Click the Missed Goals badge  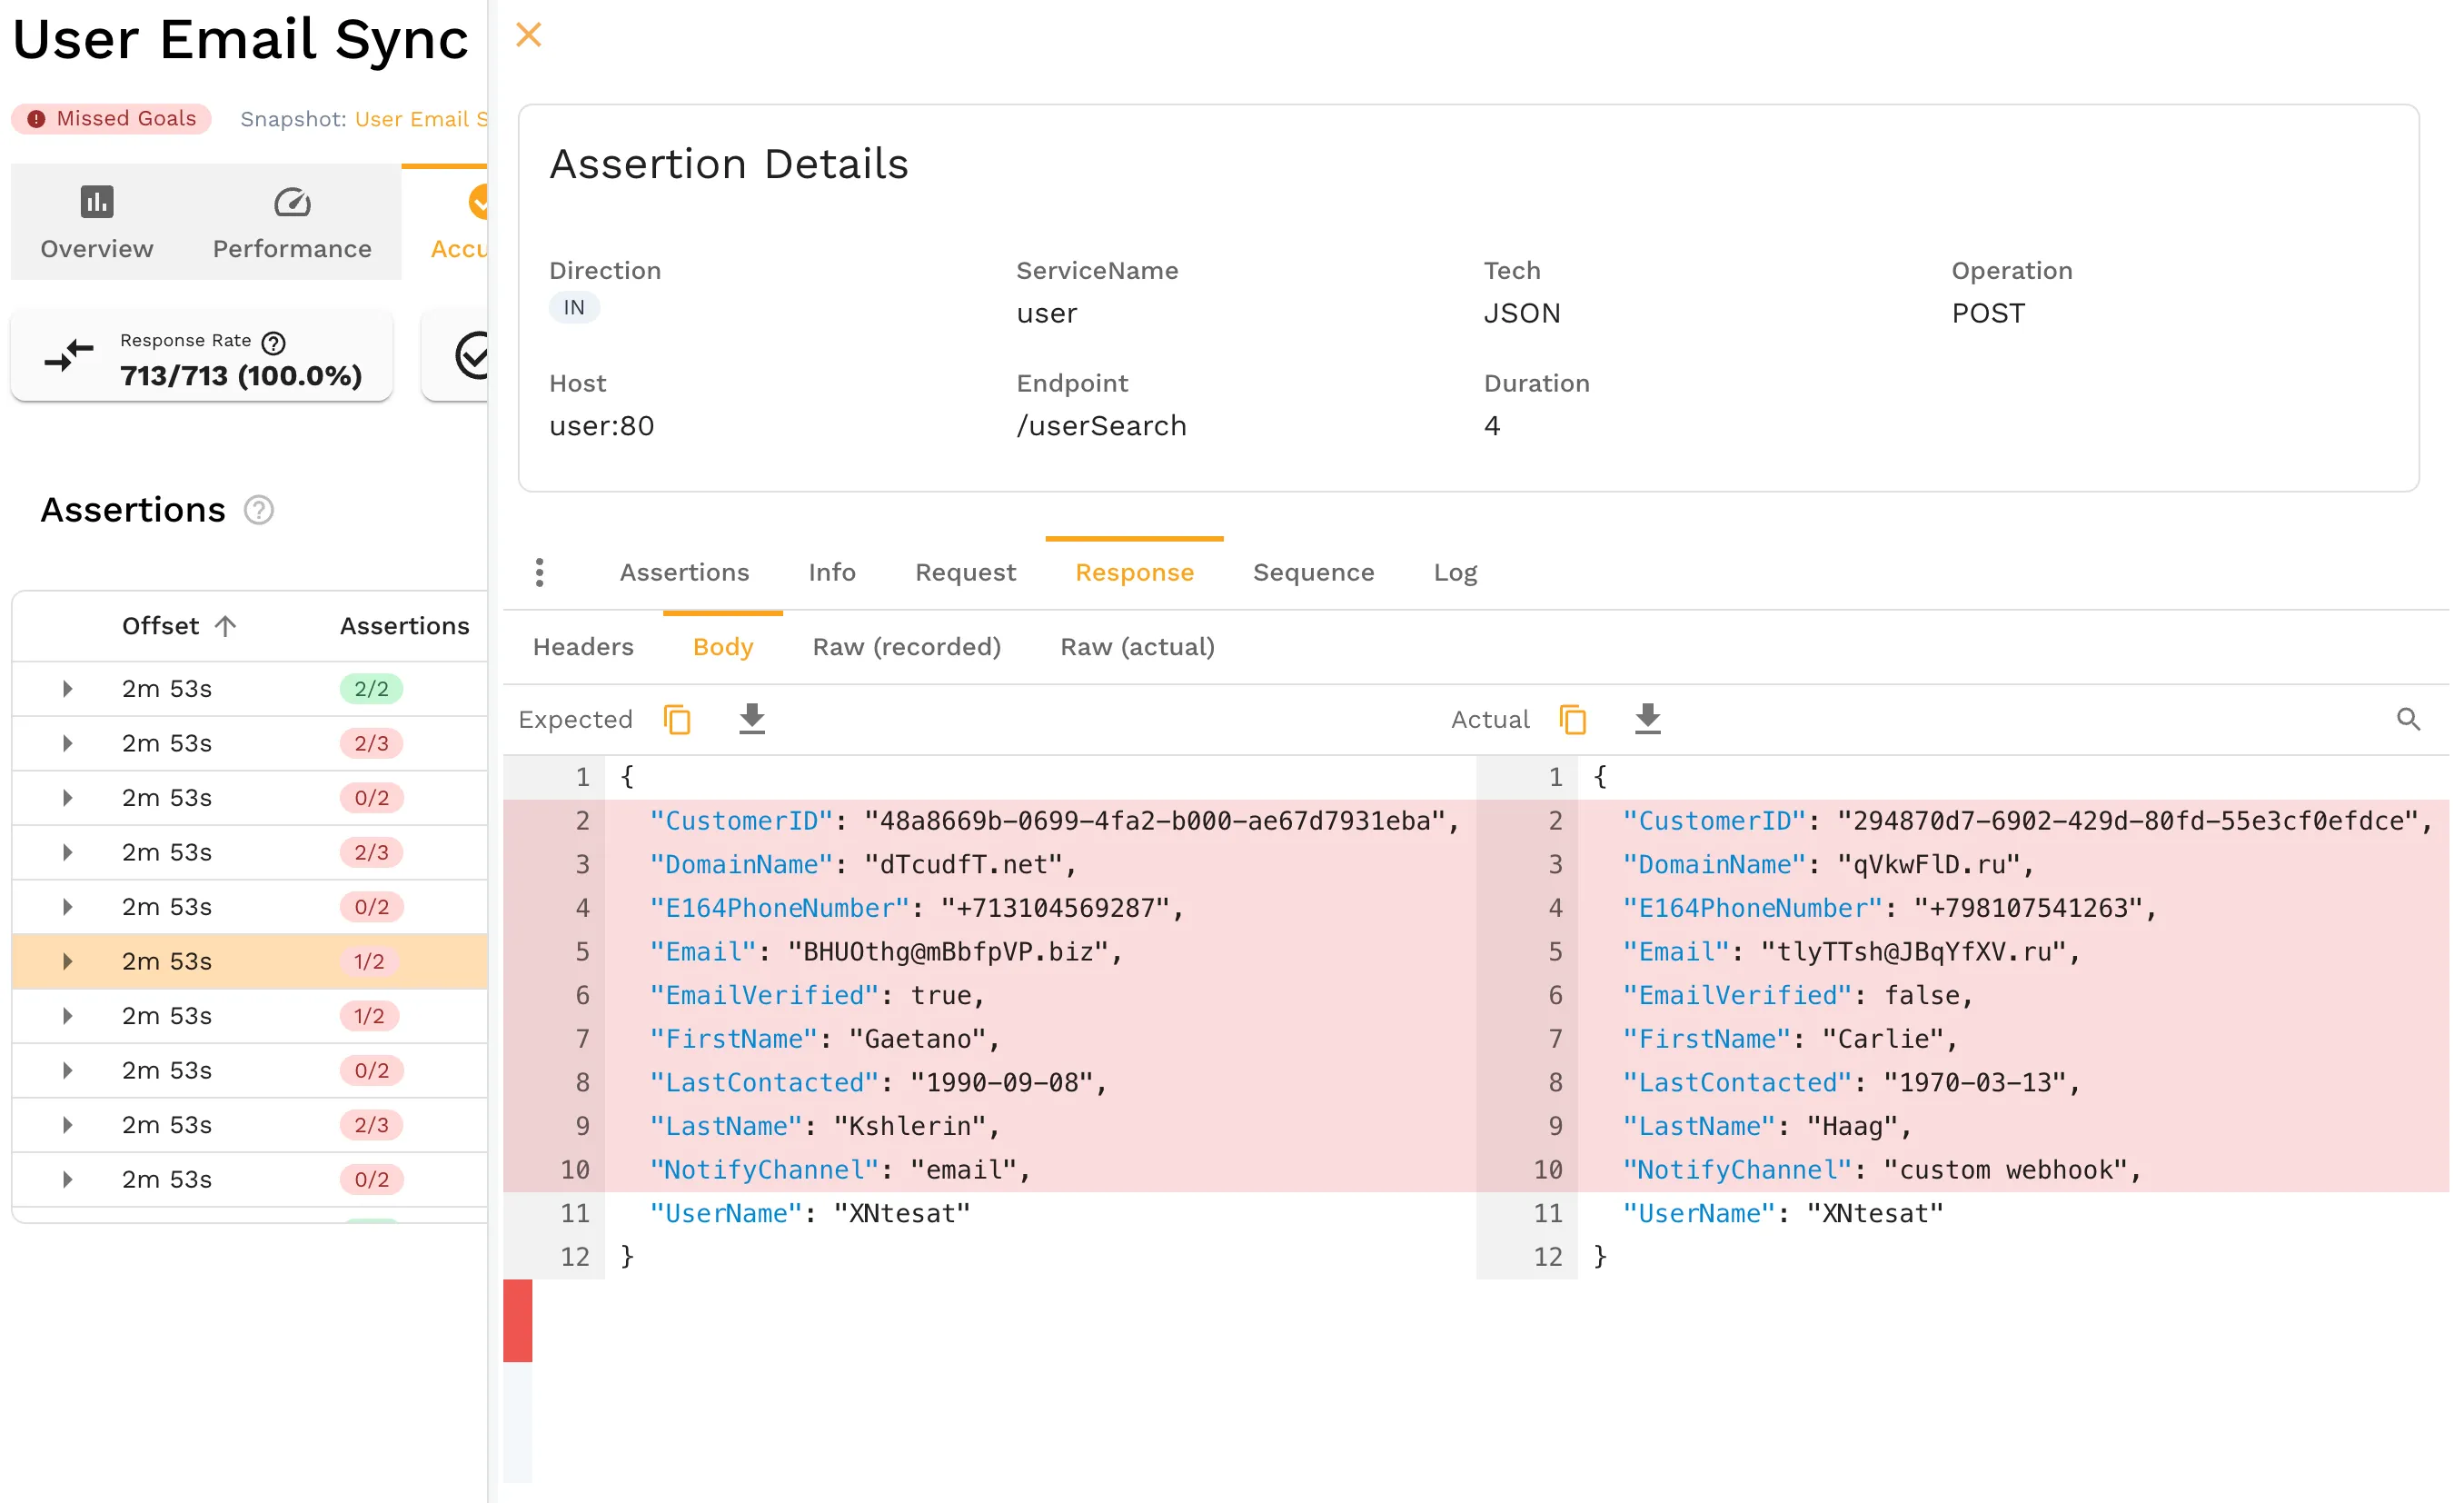(x=110, y=118)
